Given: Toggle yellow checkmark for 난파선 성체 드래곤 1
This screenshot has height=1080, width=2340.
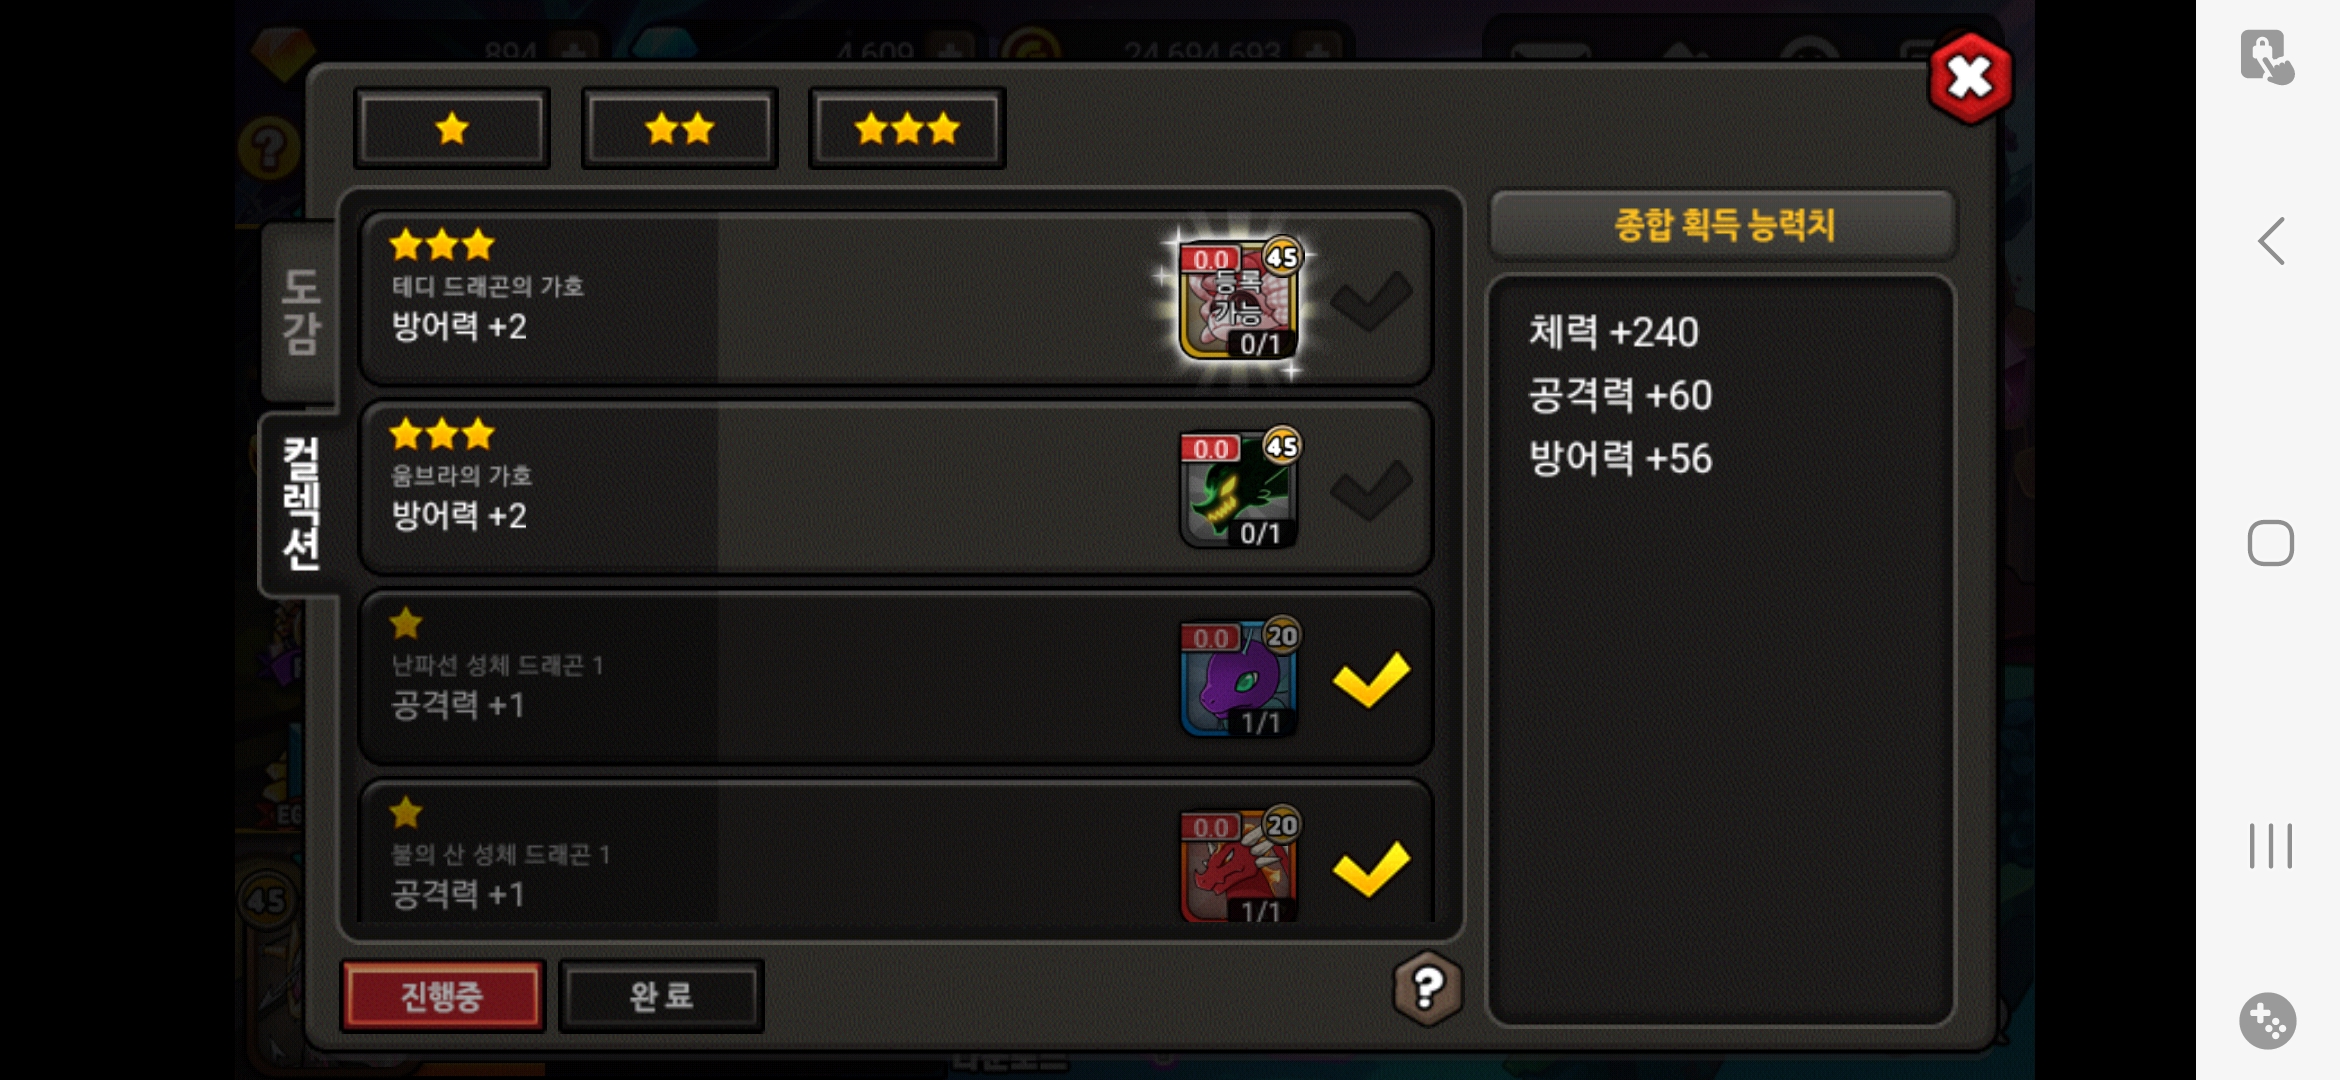Looking at the screenshot, I should 1371,679.
